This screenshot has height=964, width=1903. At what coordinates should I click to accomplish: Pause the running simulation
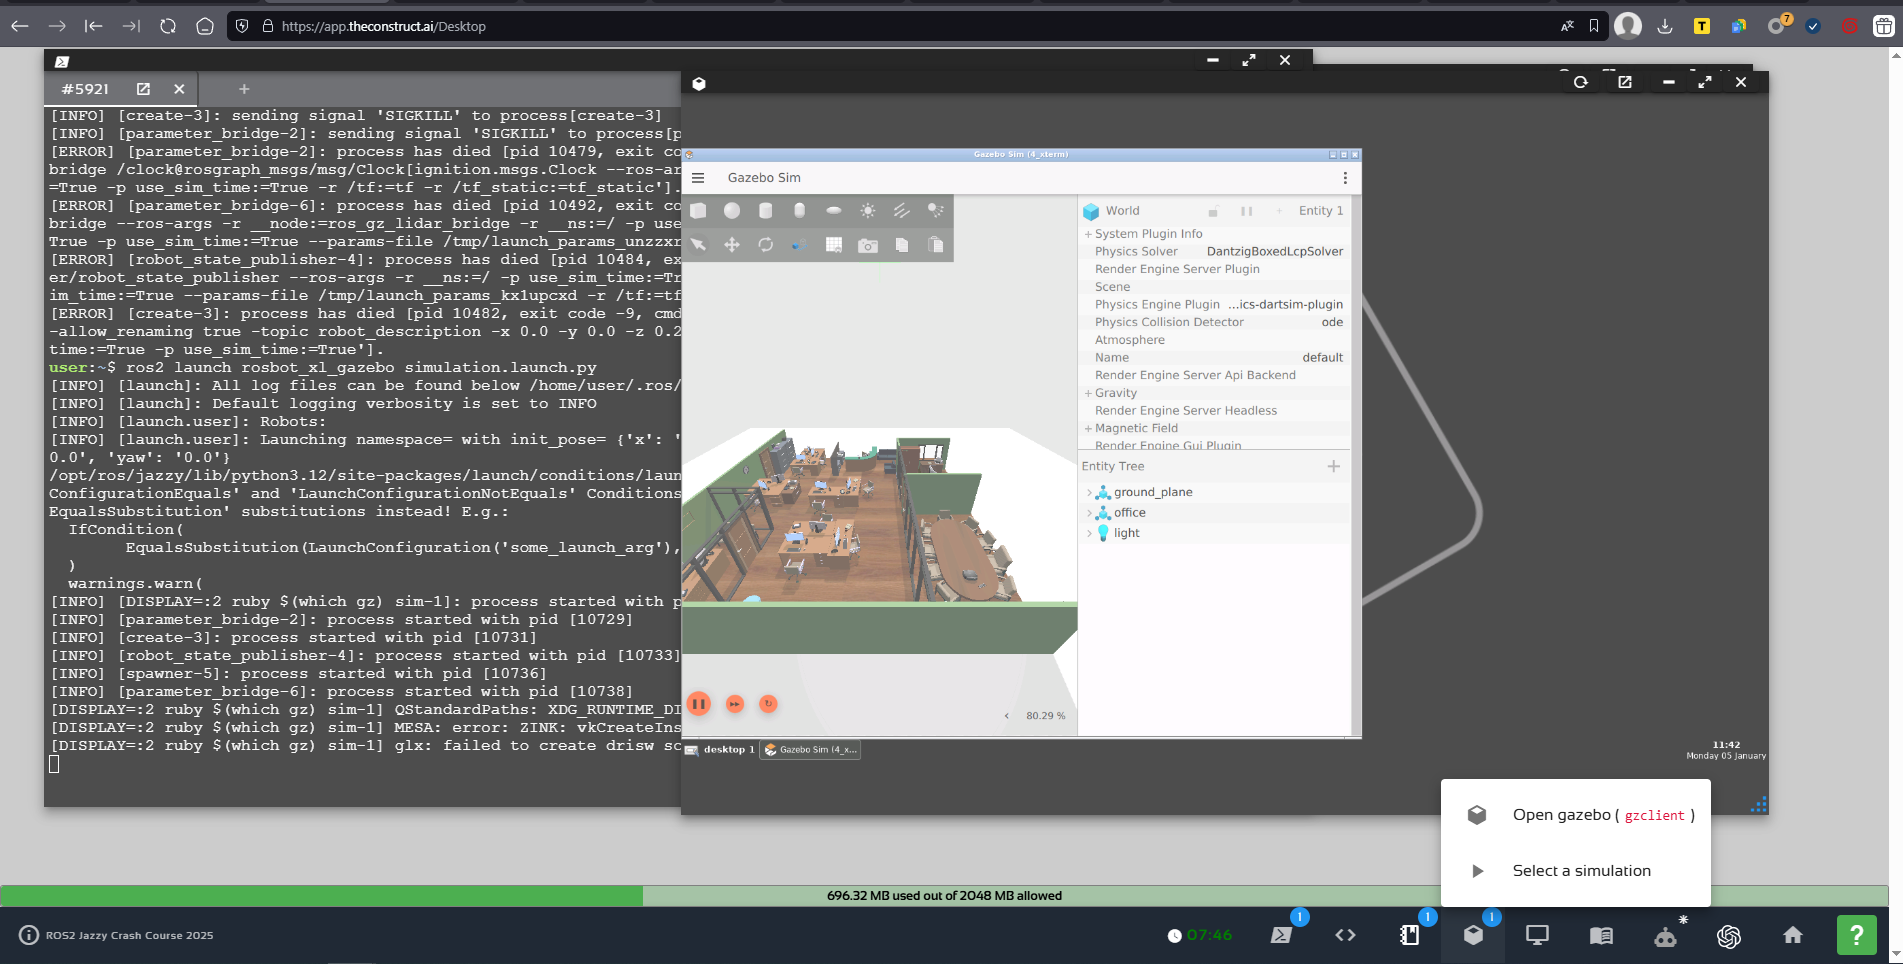click(699, 704)
